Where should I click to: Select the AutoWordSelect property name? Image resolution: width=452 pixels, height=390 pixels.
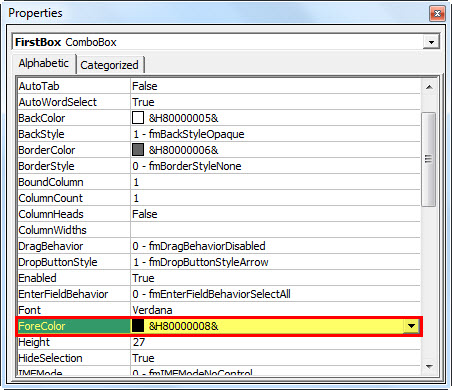[x=57, y=102]
